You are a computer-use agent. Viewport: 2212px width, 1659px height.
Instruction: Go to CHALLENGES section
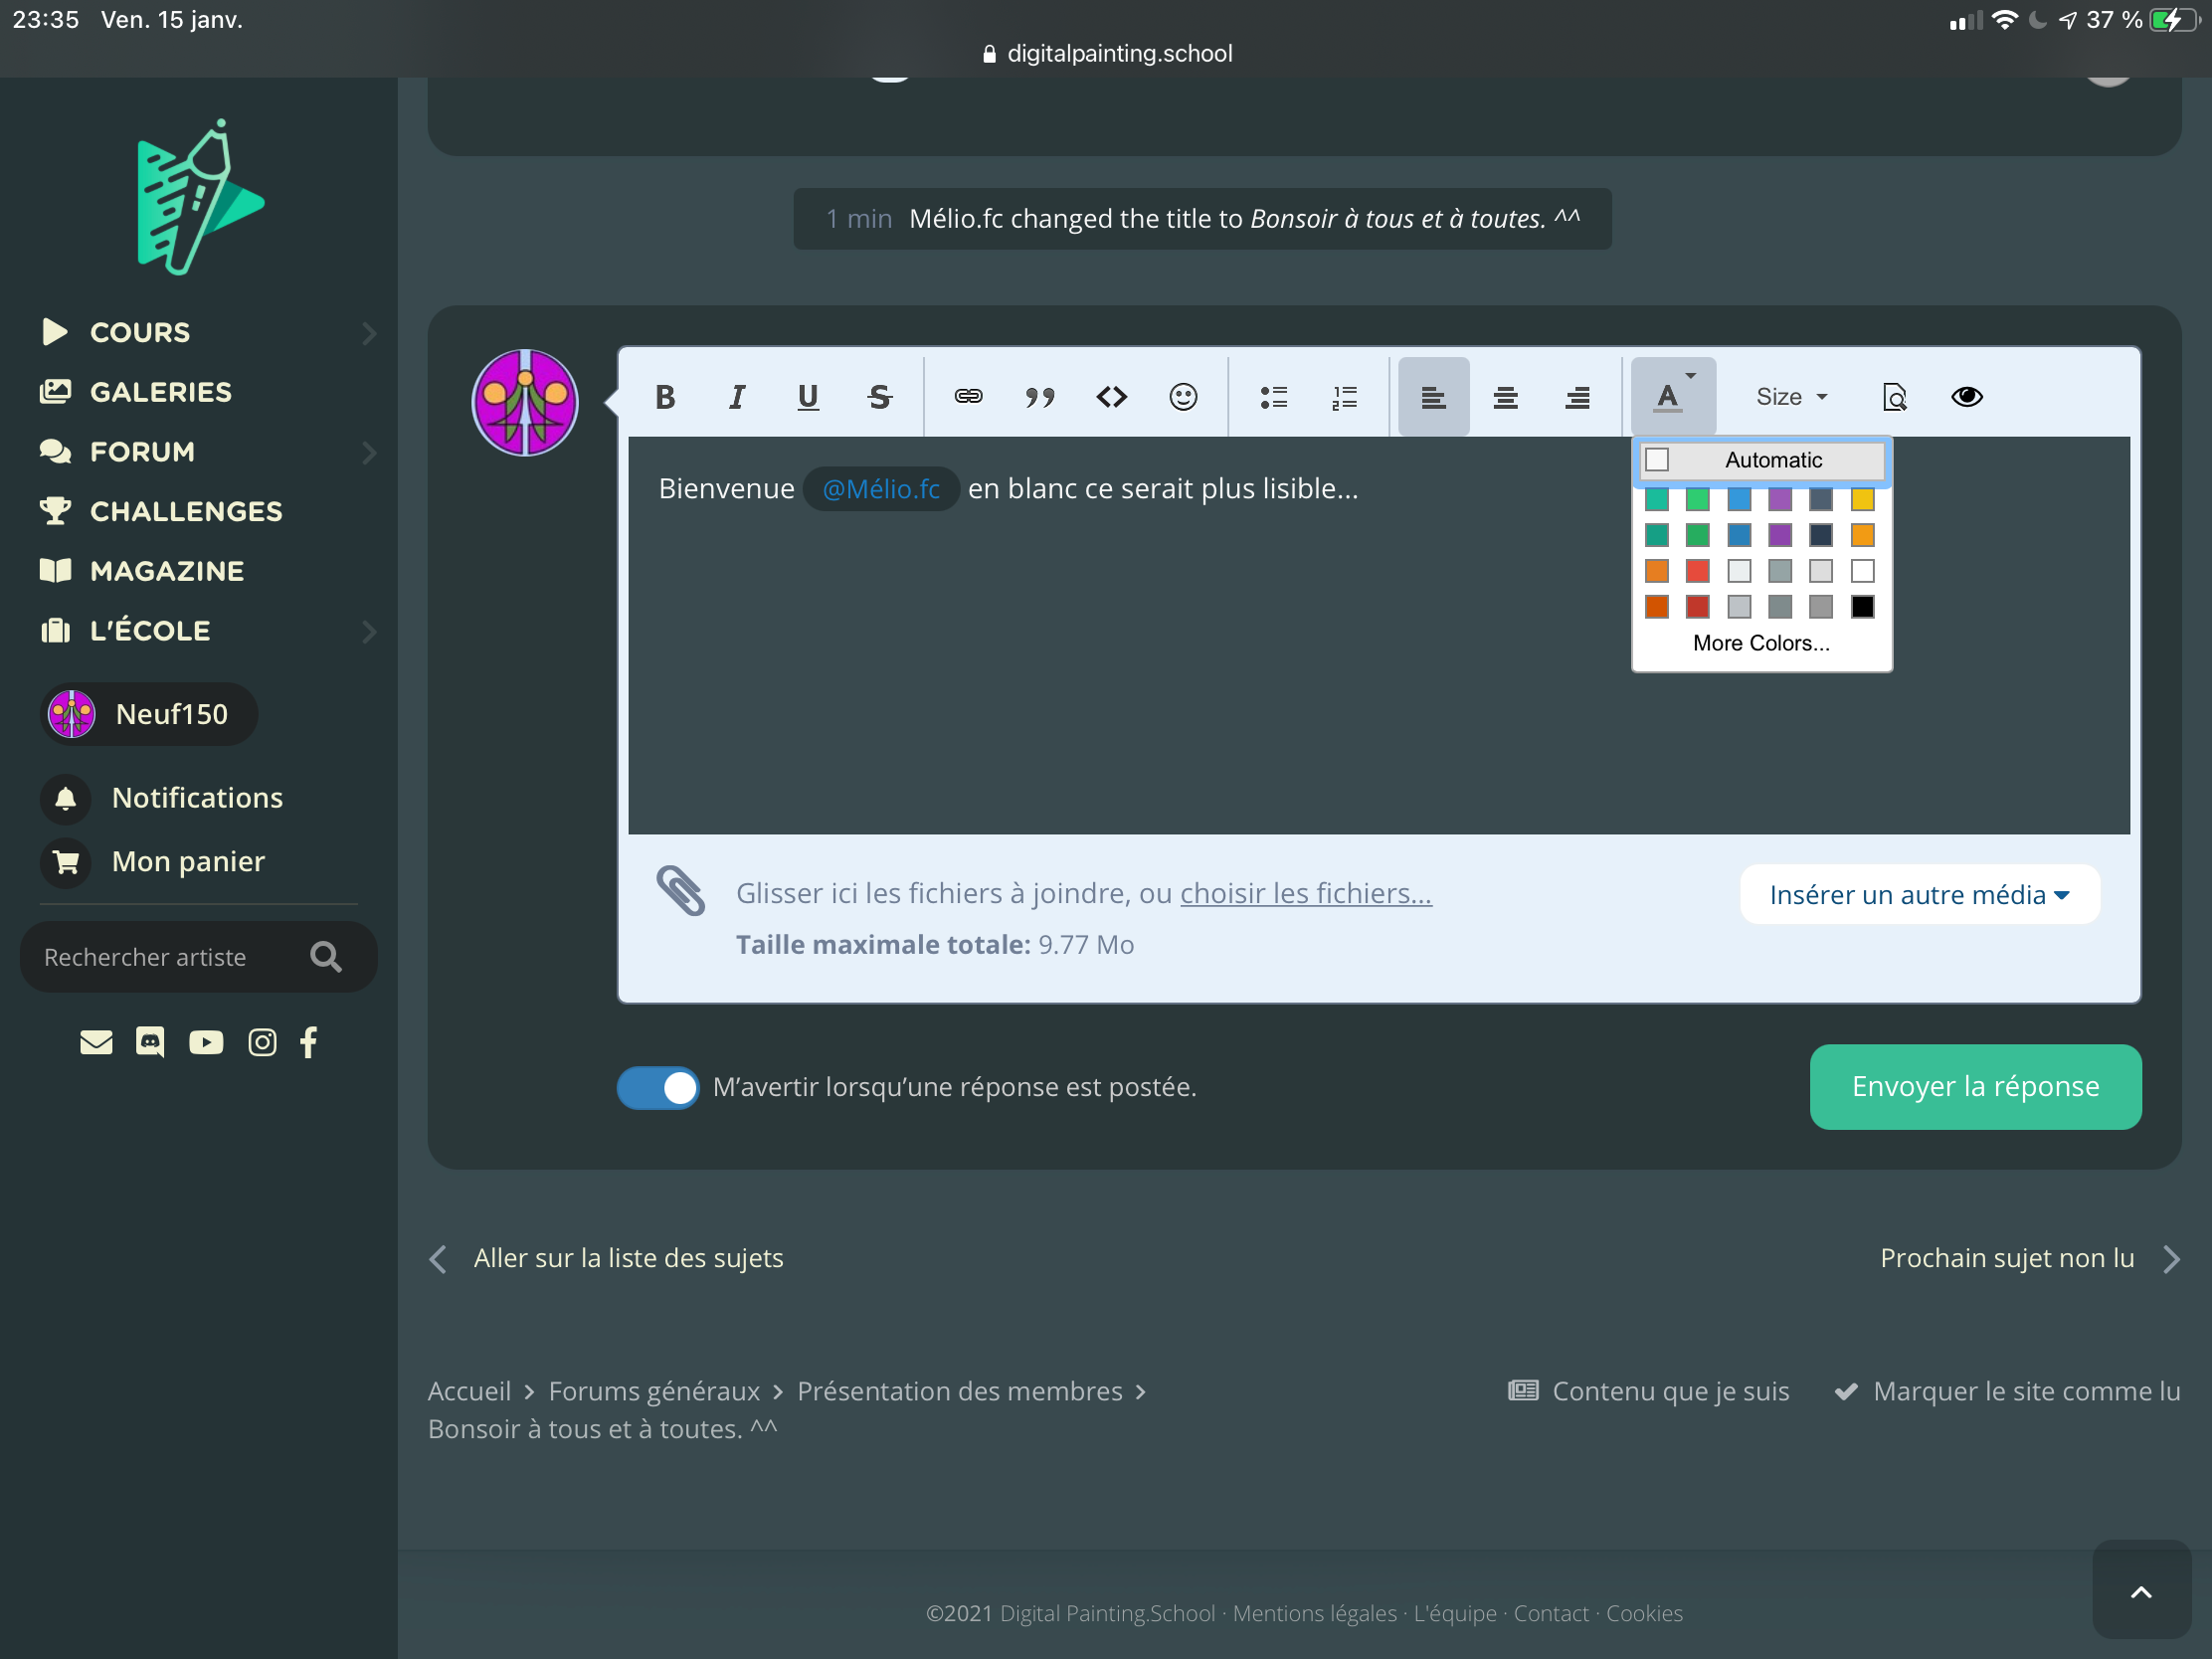[186, 511]
